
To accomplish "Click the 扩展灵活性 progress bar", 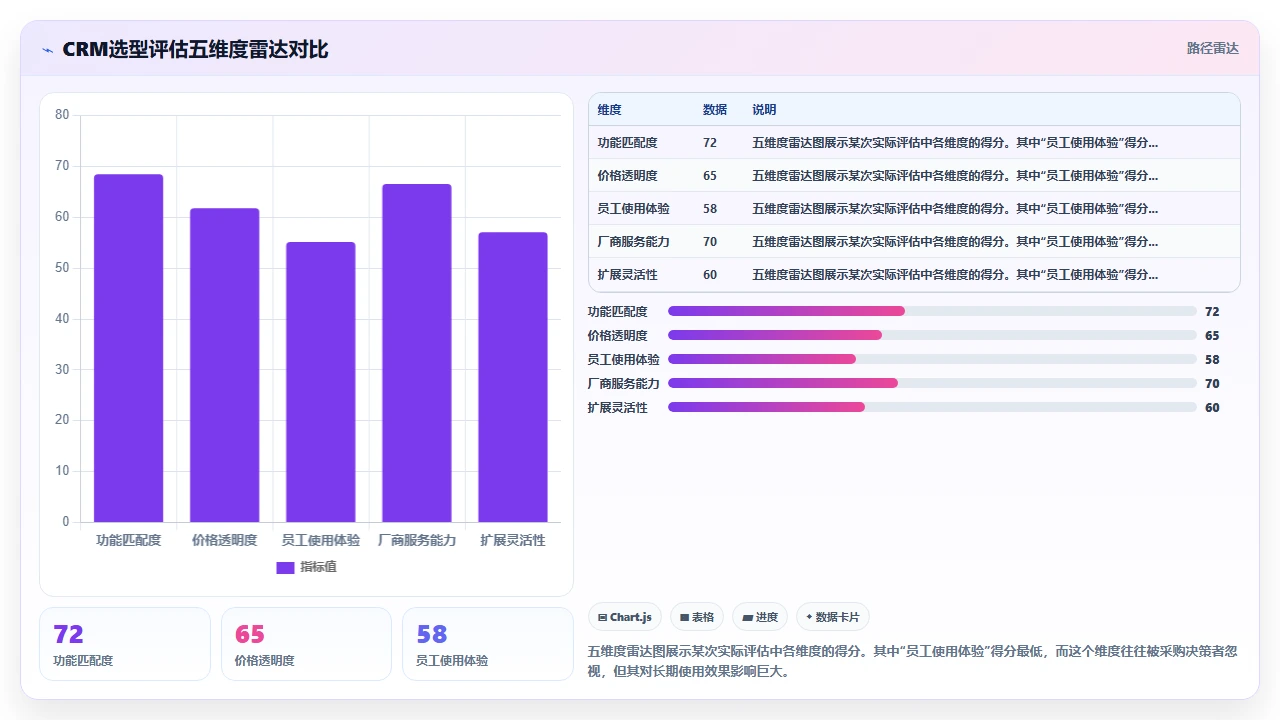I will pyautogui.click(x=932, y=407).
